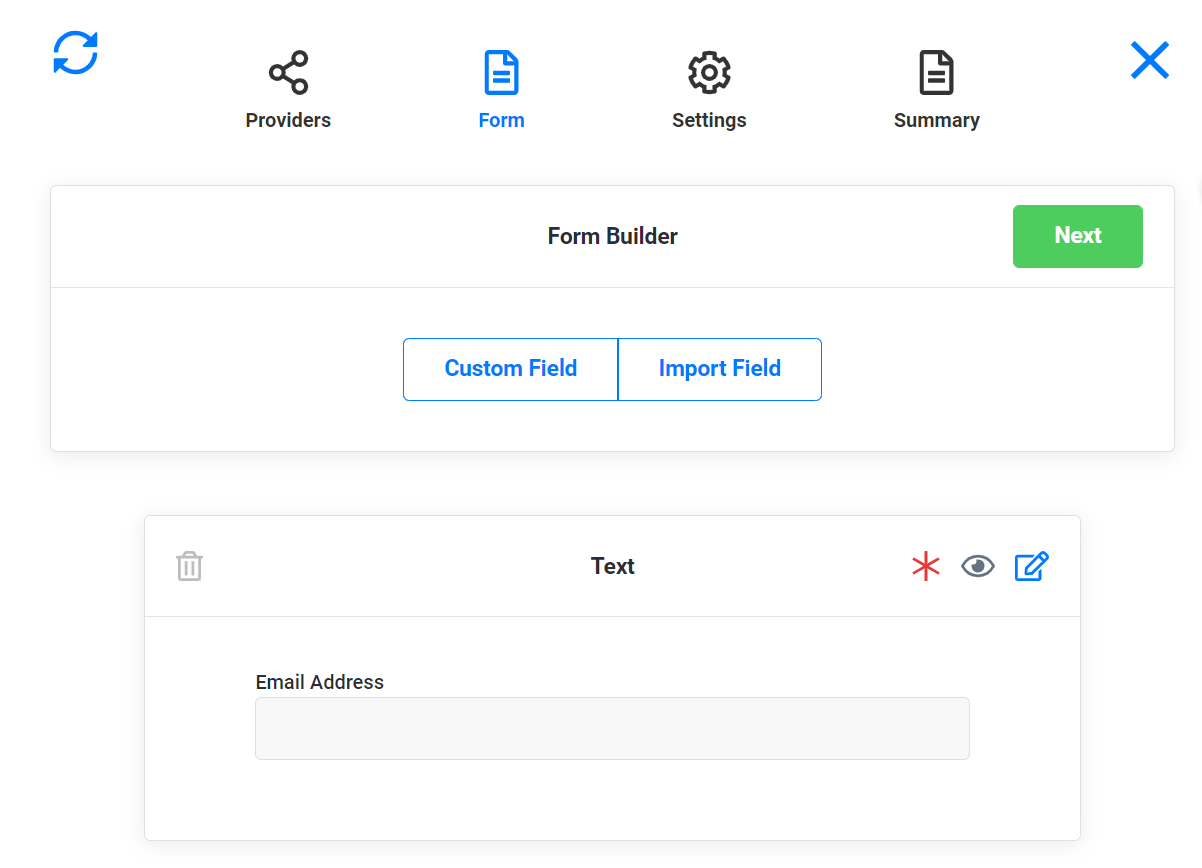Click the Import Field button
Viewport: 1202px width, 868px height.
(x=719, y=369)
